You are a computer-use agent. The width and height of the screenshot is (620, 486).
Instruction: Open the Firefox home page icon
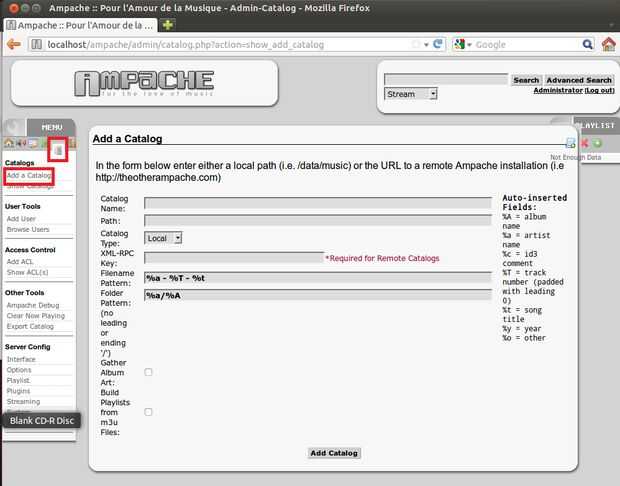click(609, 44)
